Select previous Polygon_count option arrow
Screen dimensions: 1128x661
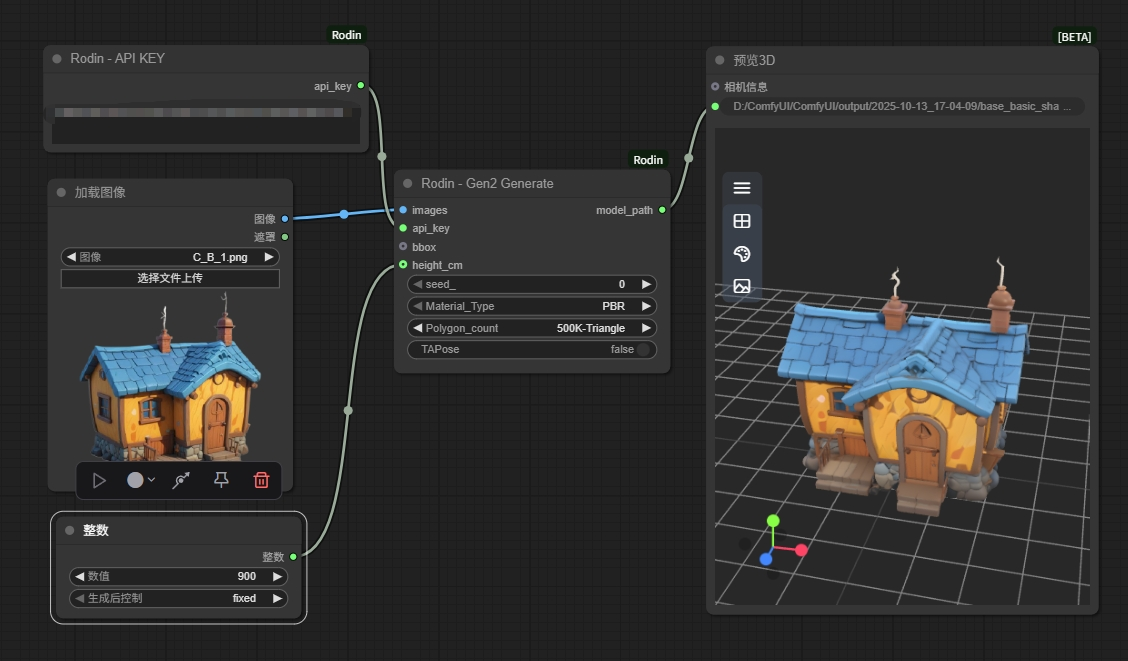[417, 328]
